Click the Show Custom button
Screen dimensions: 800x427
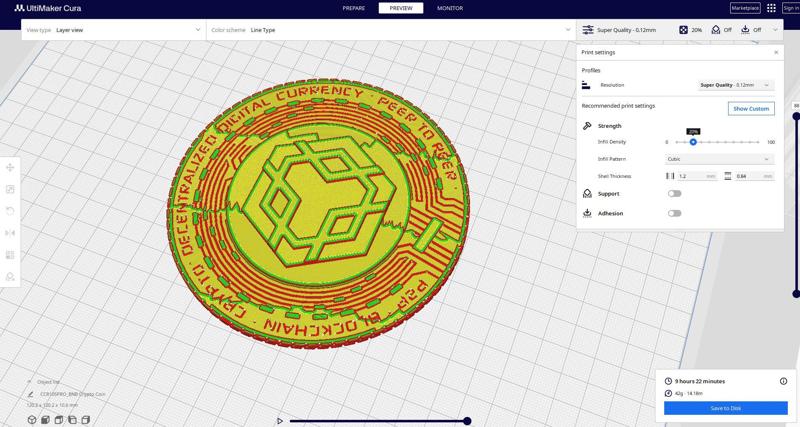[x=751, y=109]
